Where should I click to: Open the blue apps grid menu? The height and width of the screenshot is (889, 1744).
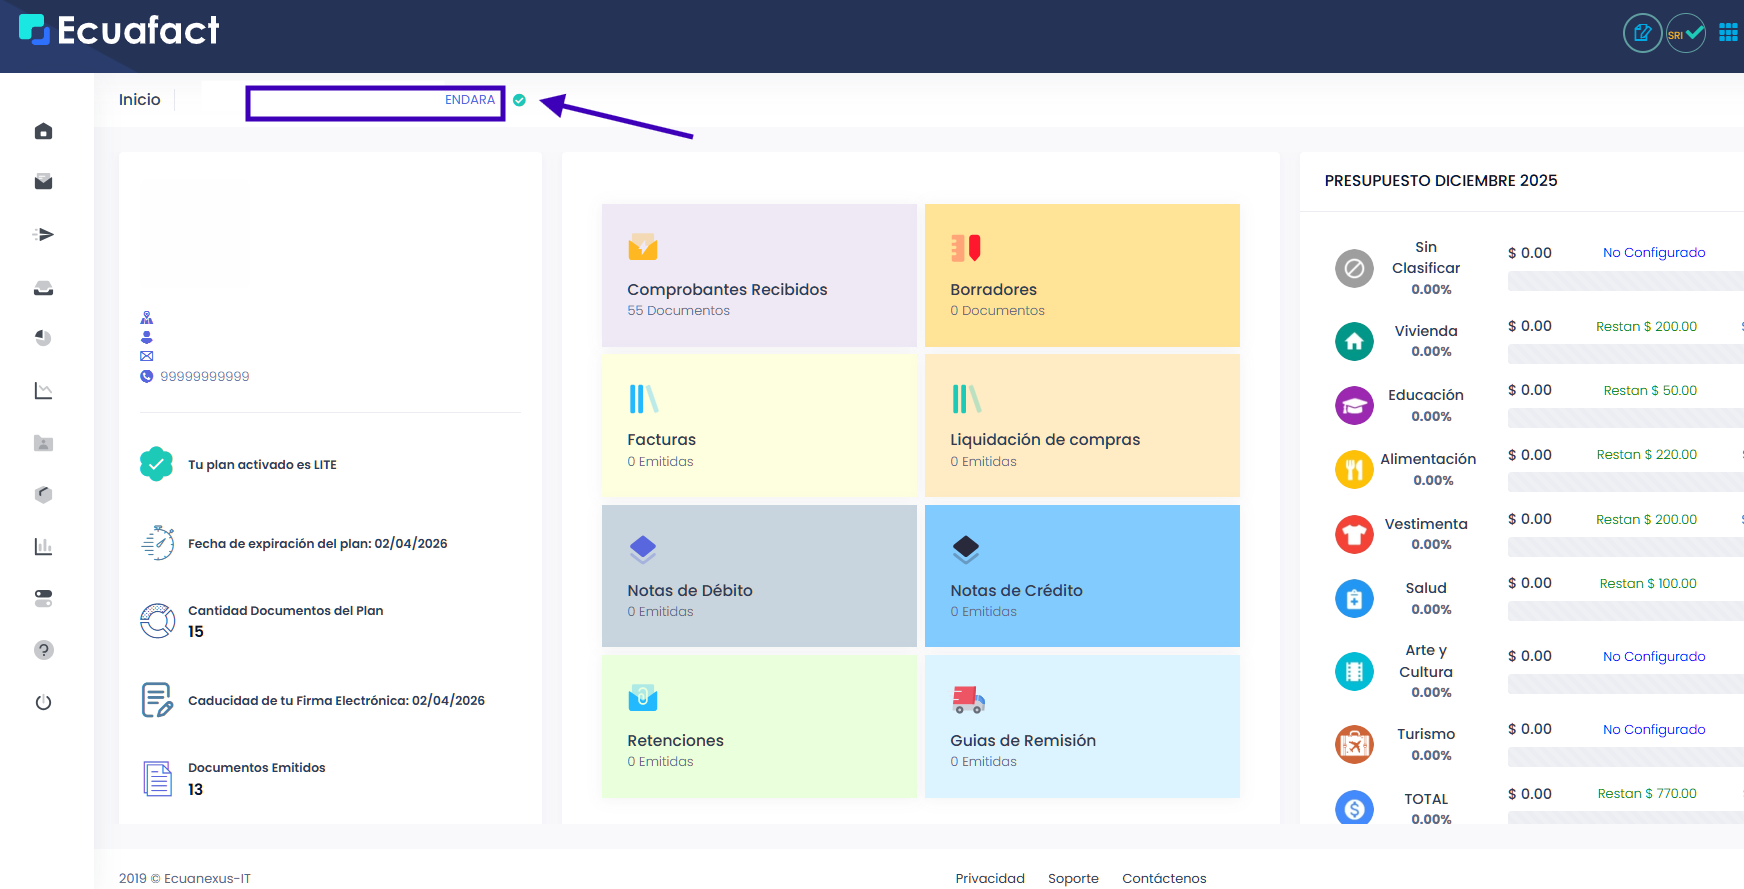1727,33
